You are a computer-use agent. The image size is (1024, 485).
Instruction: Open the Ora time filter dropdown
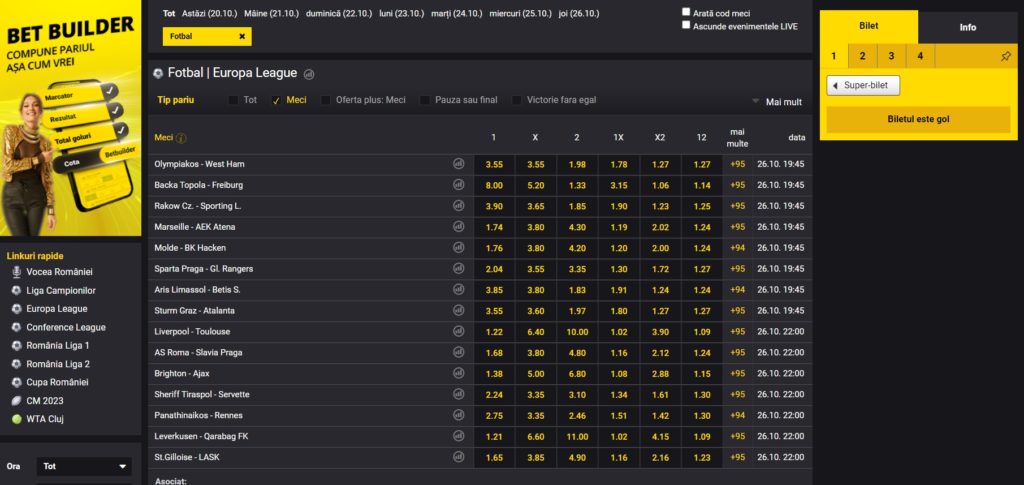[84, 467]
